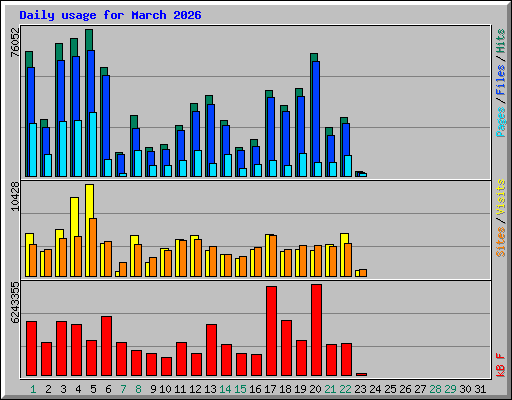The height and width of the screenshot is (400, 512).
Task: Click the red KB bar for day 17
Action: coord(271,331)
